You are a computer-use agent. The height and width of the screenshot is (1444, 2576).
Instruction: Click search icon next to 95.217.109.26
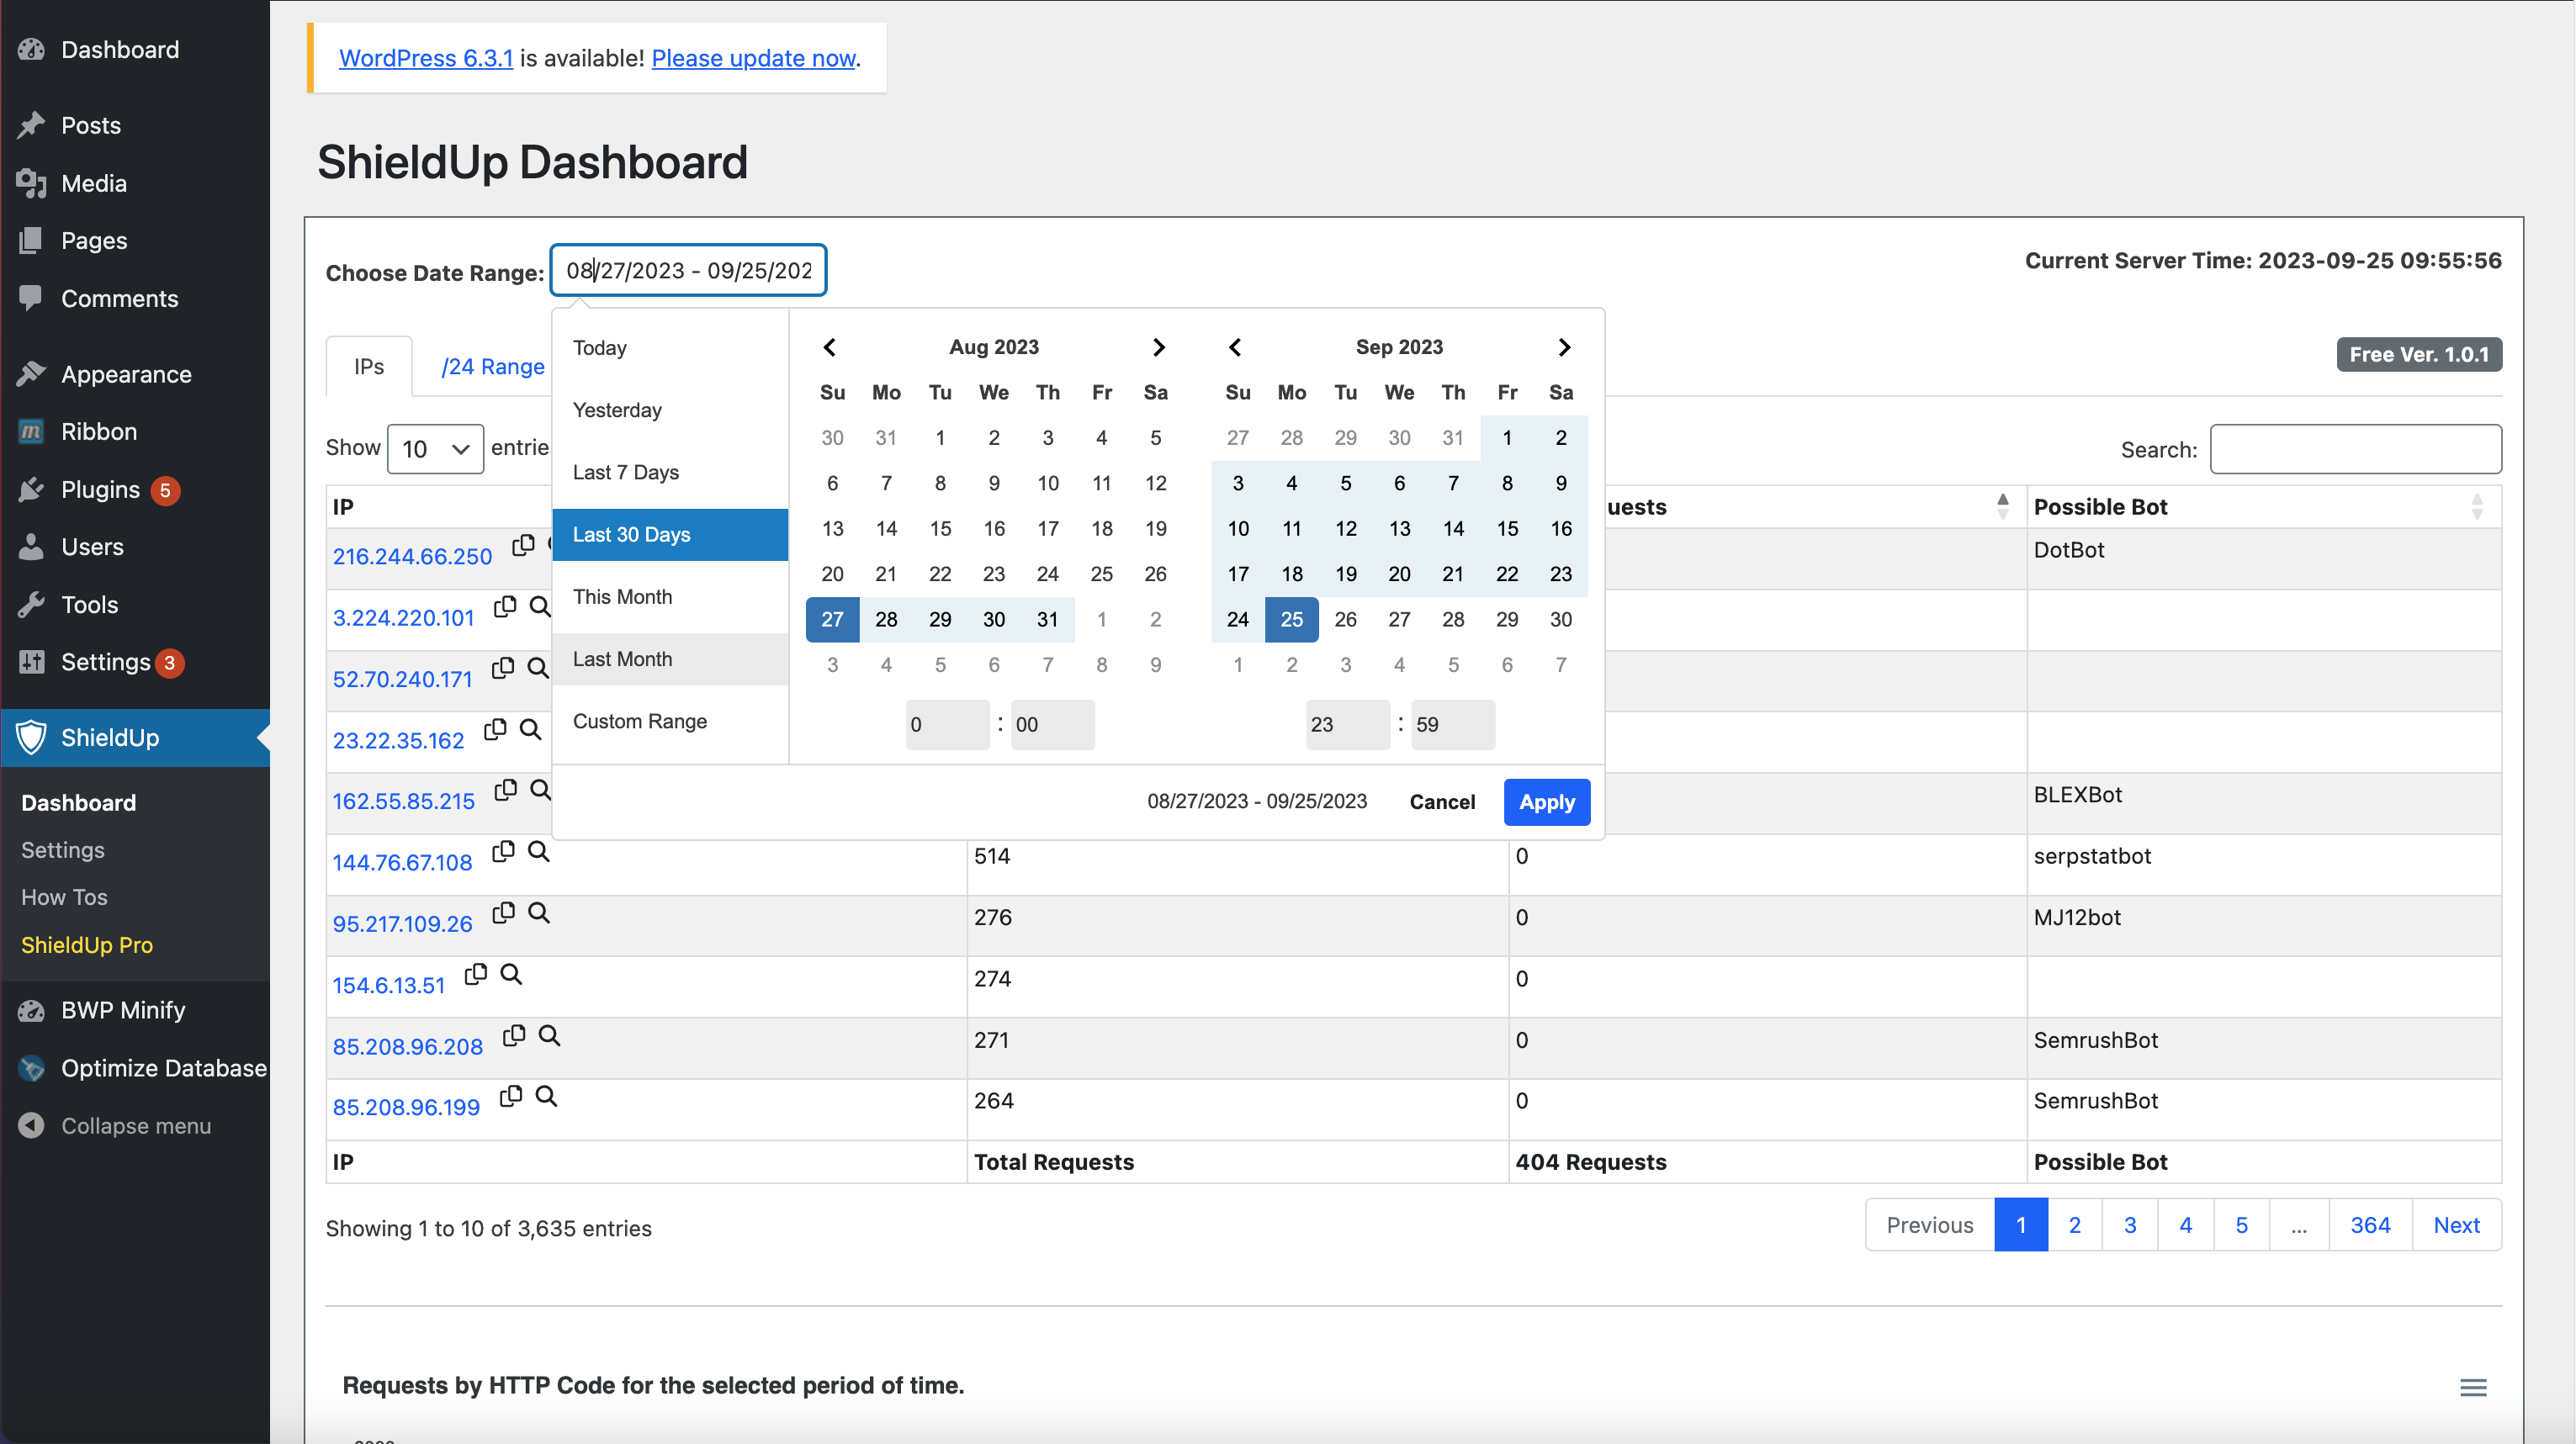(x=539, y=913)
